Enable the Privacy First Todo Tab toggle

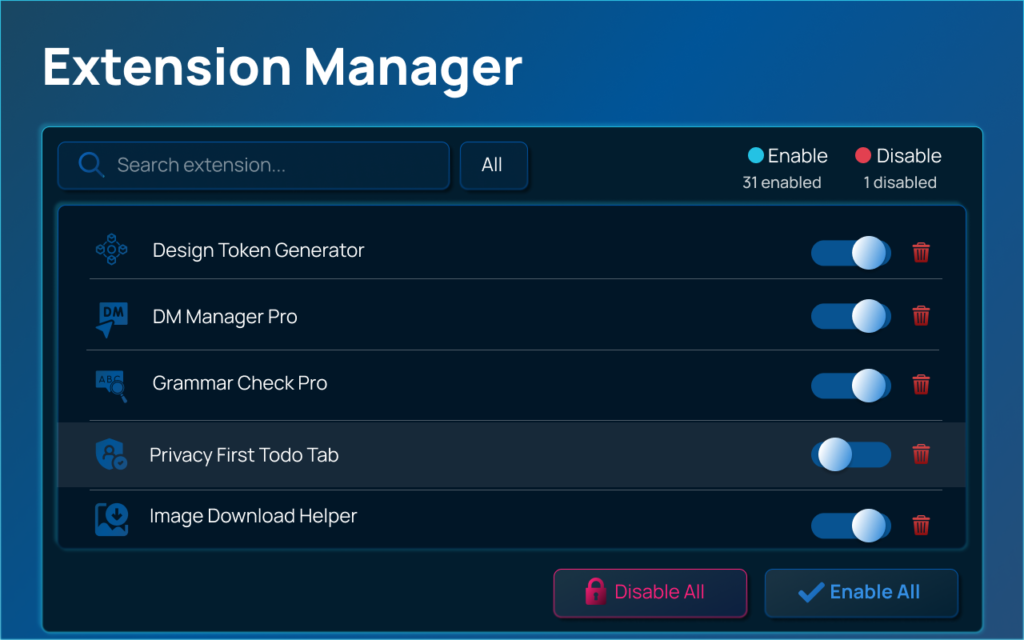pyautogui.click(x=850, y=455)
